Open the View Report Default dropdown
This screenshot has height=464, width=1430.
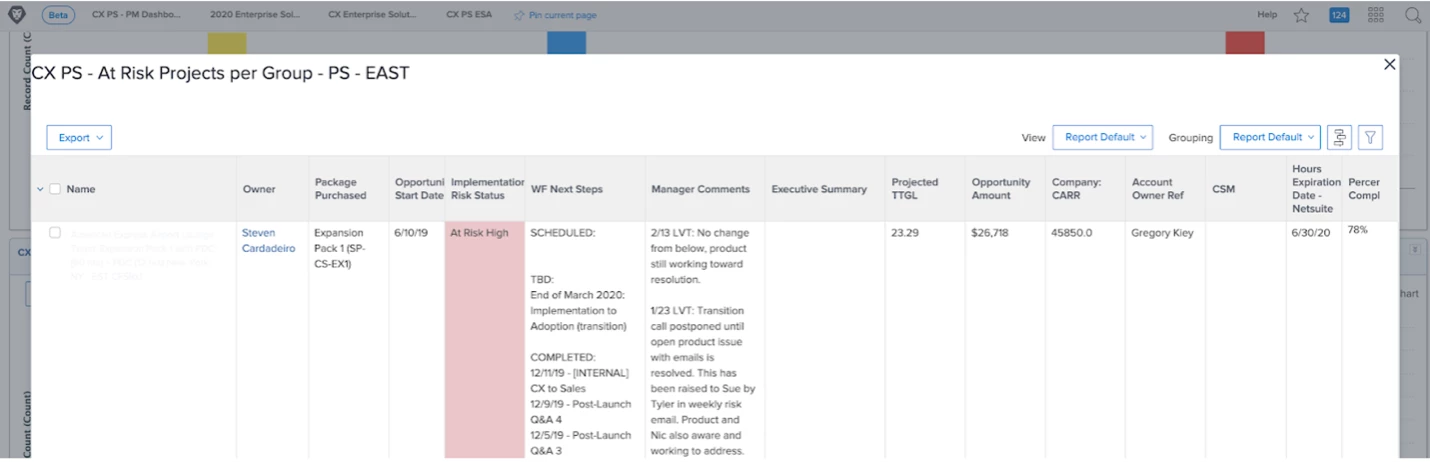pos(1103,138)
